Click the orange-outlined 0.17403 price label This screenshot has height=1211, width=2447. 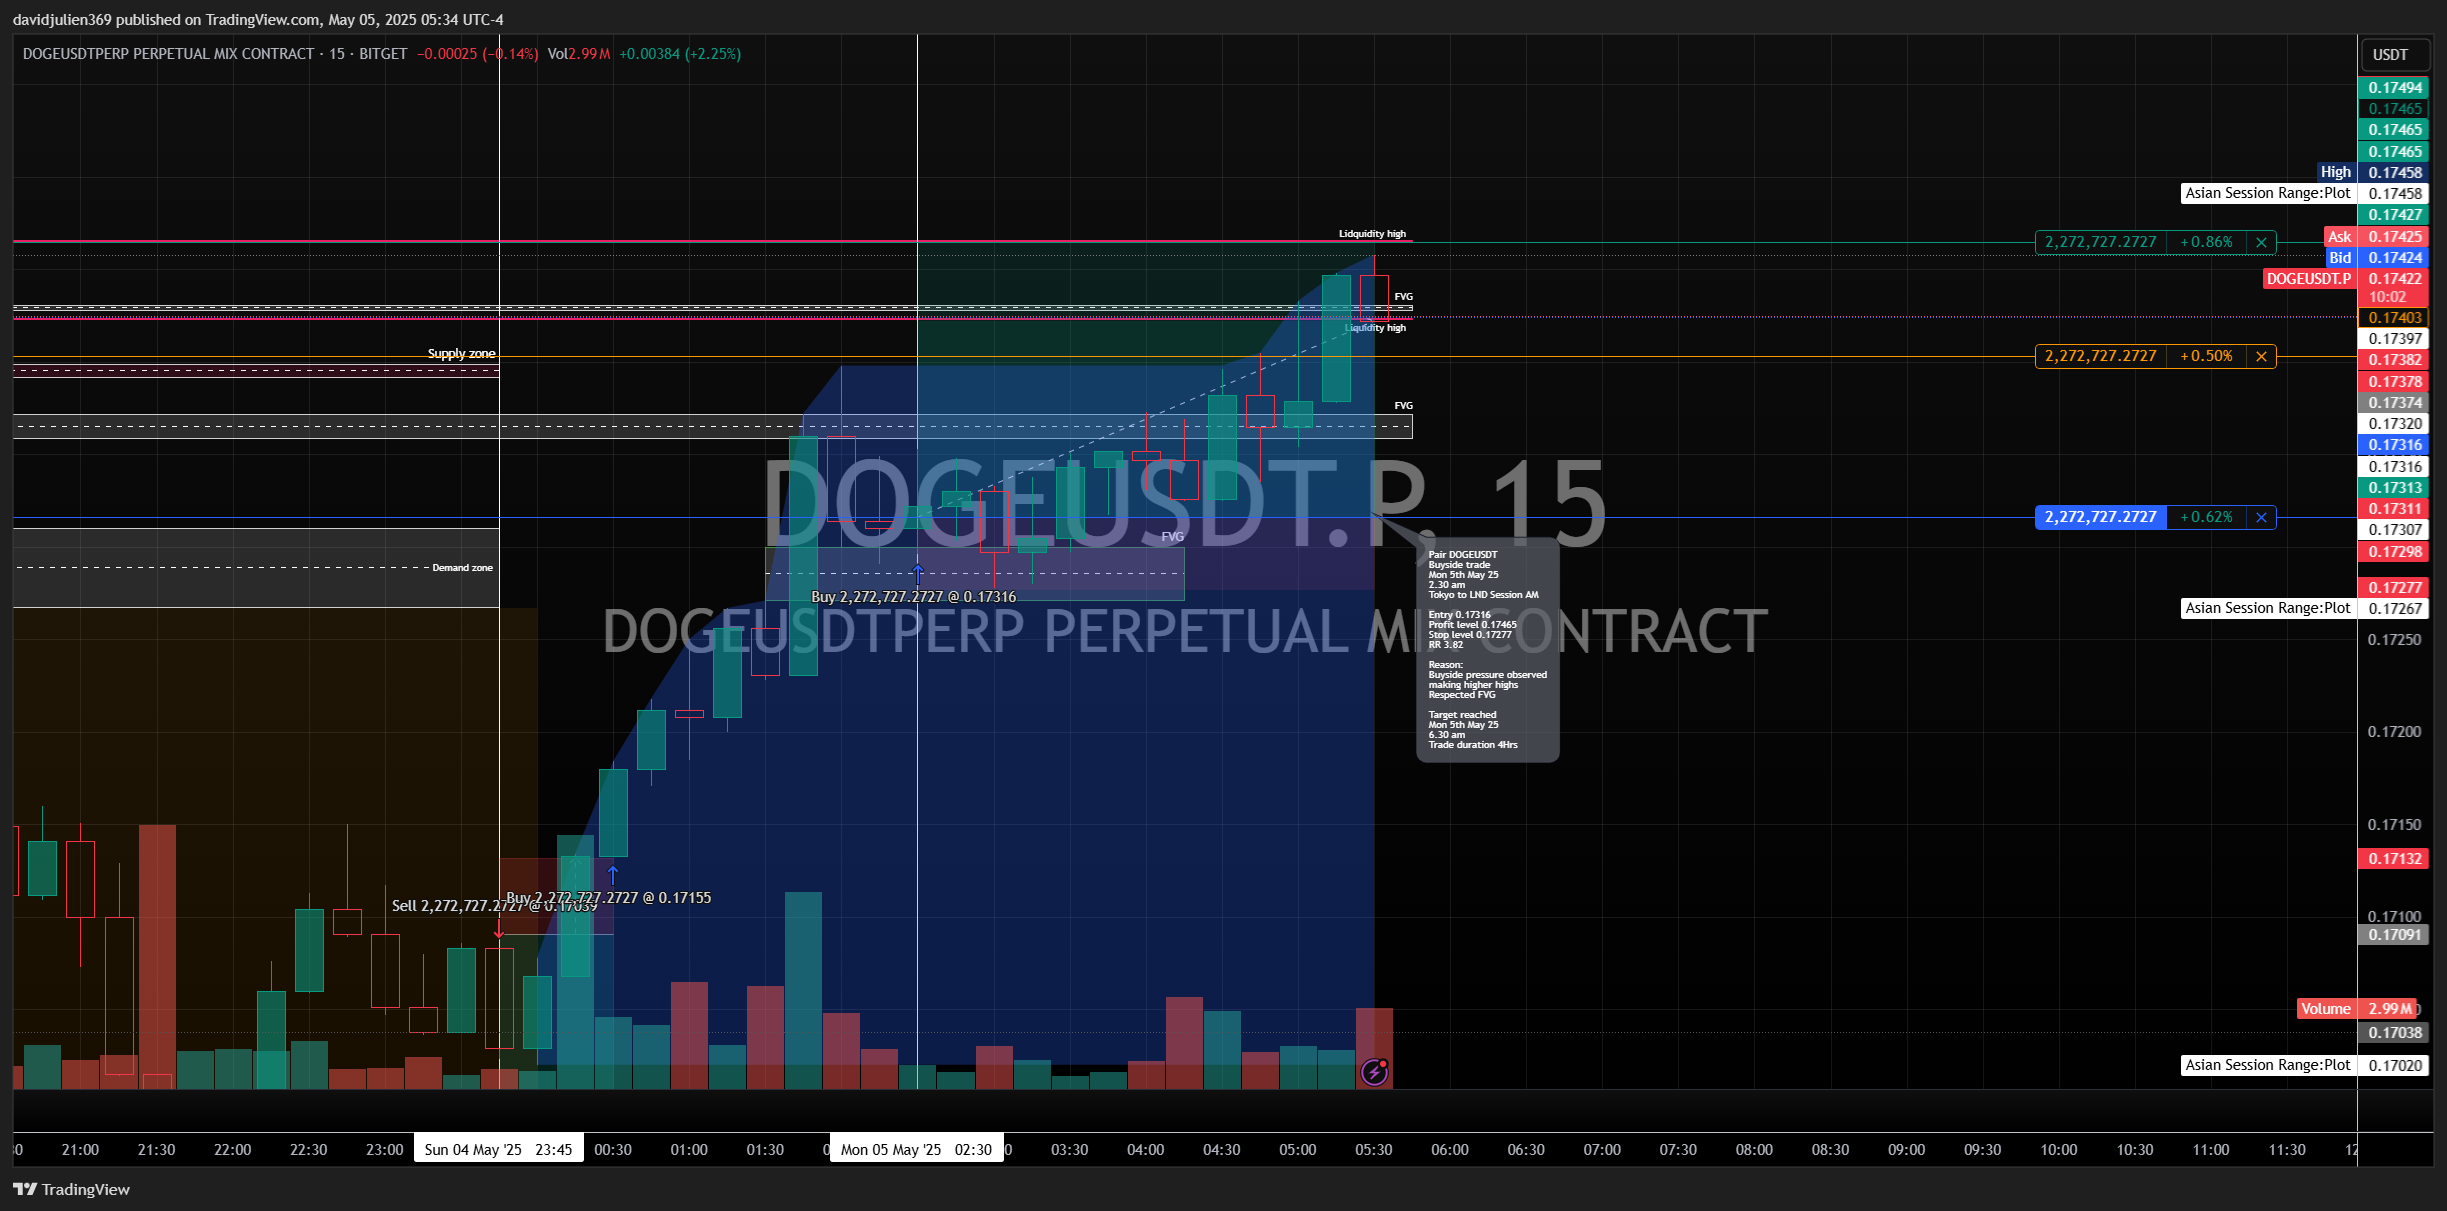point(2394,318)
